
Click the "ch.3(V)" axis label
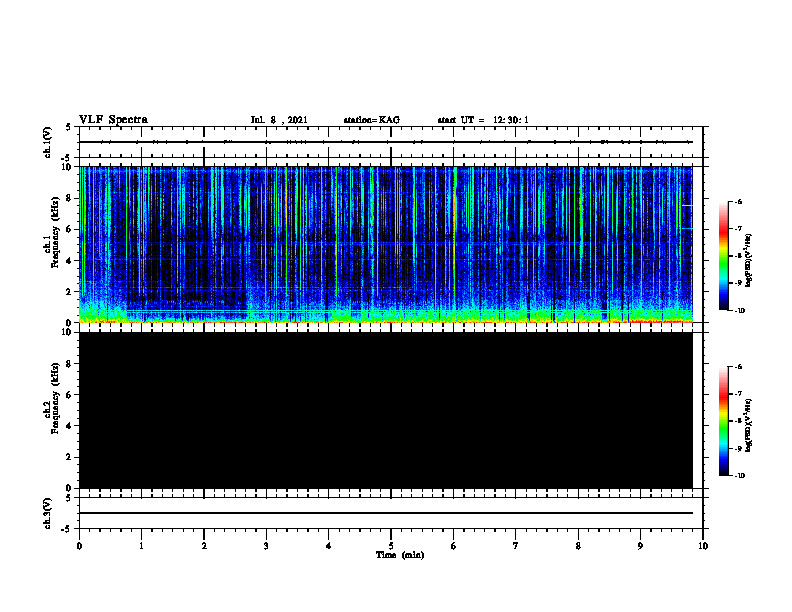click(47, 513)
